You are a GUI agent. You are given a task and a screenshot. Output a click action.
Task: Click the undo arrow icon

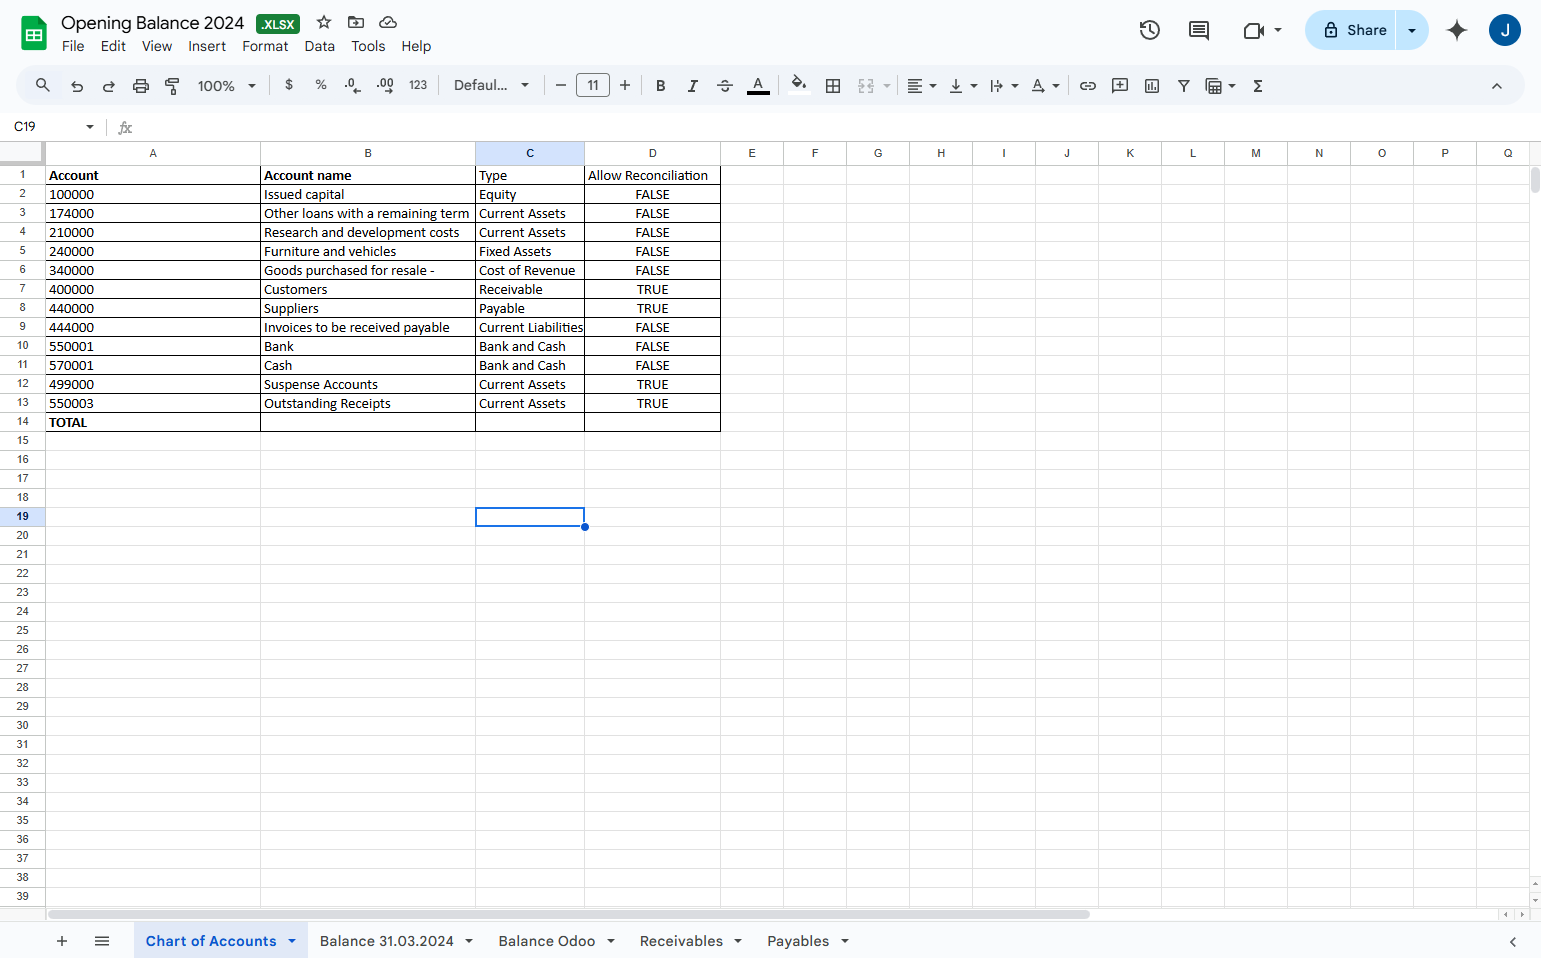tap(77, 86)
